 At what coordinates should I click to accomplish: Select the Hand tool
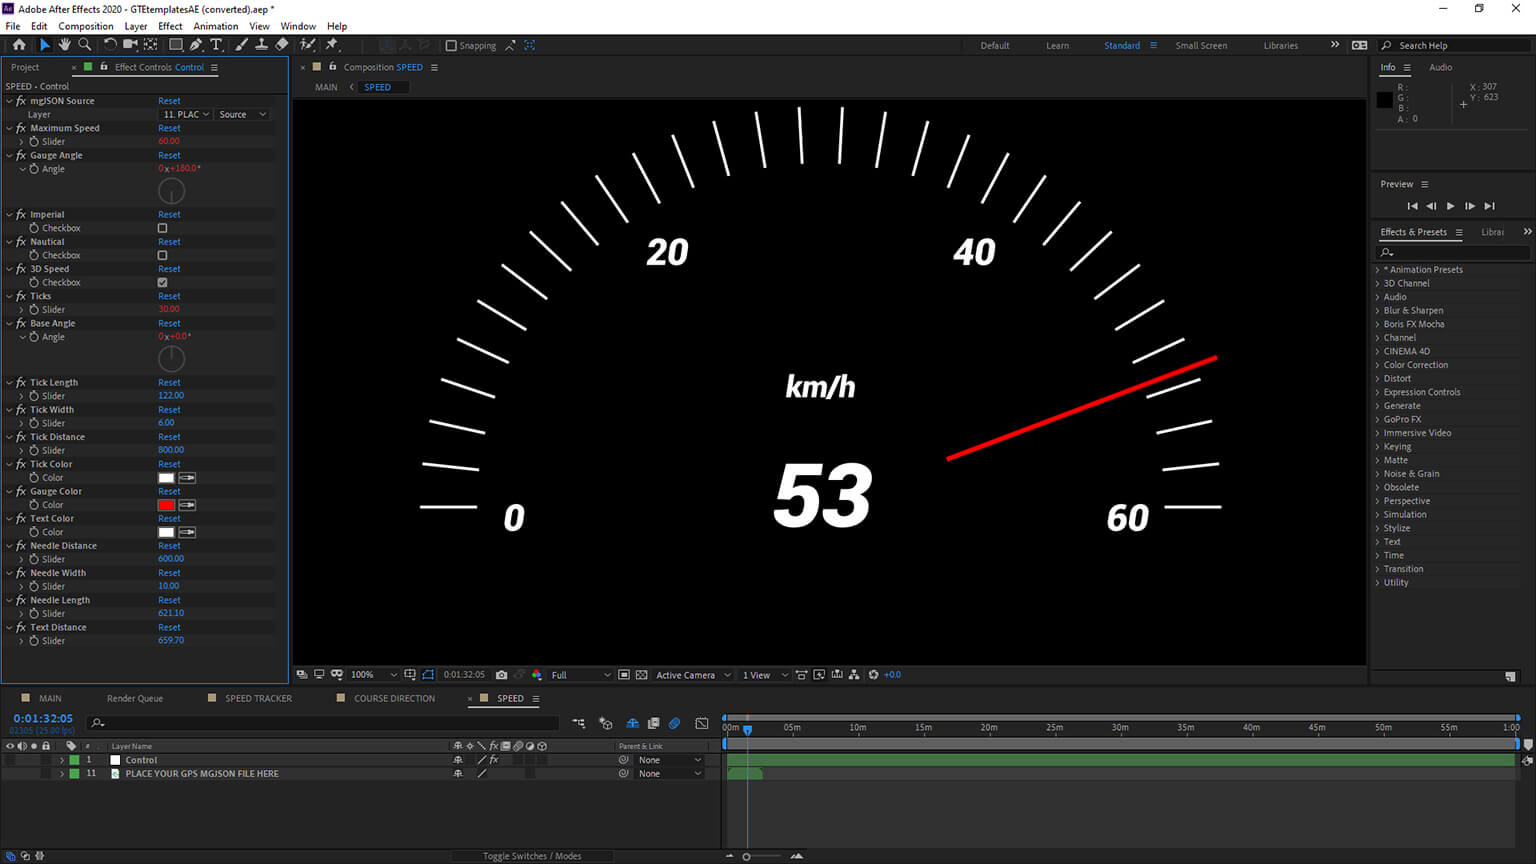(x=64, y=45)
